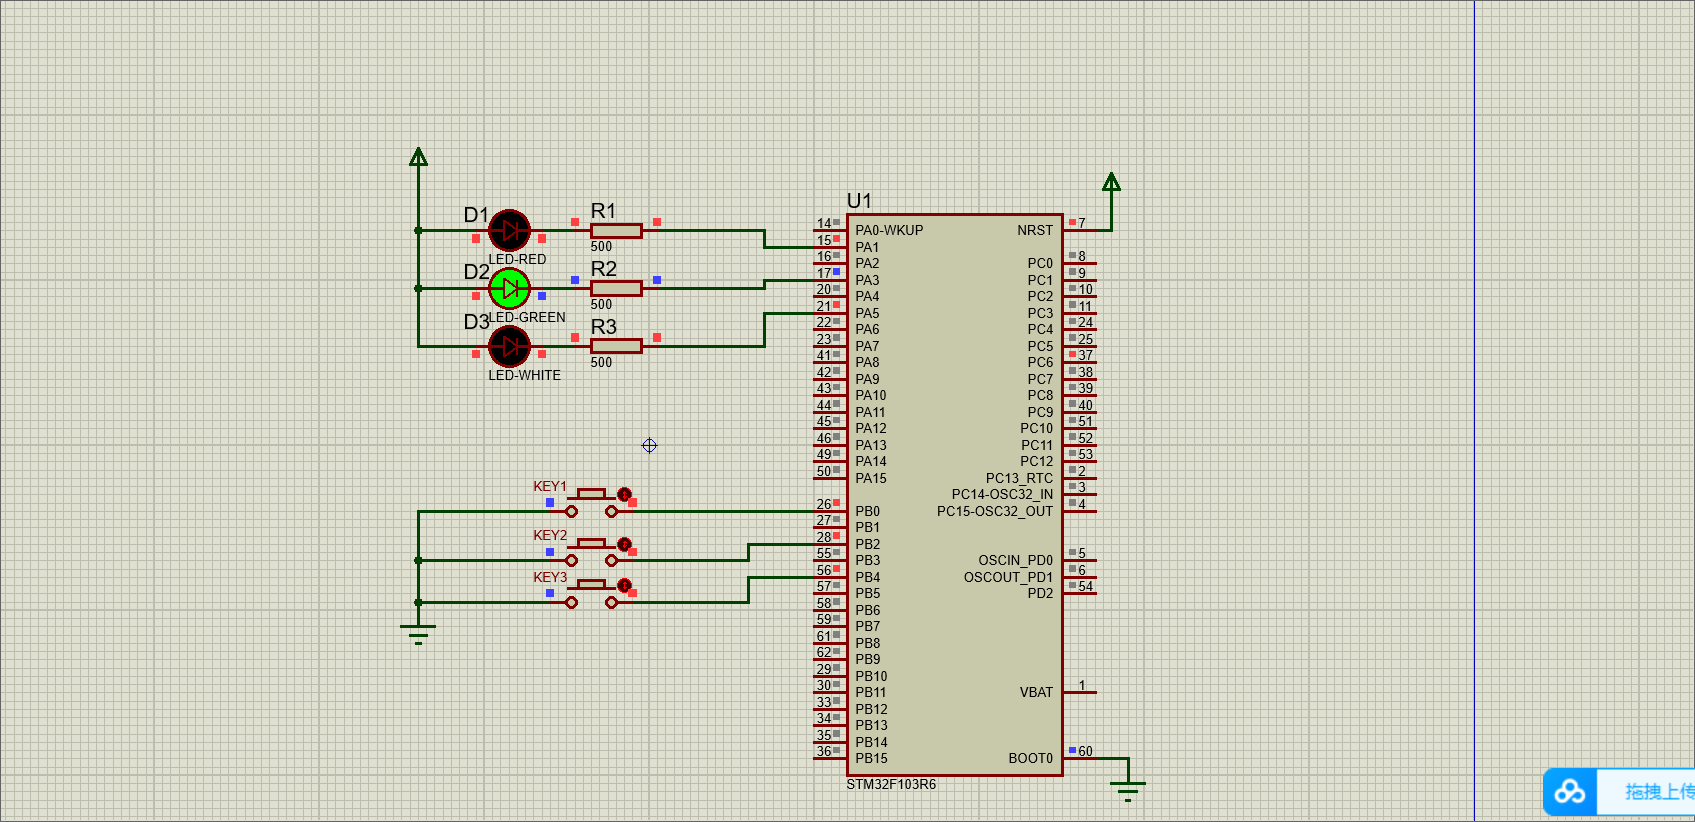Click the 500 value under R1
Image resolution: width=1695 pixels, height=822 pixels.
601,246
